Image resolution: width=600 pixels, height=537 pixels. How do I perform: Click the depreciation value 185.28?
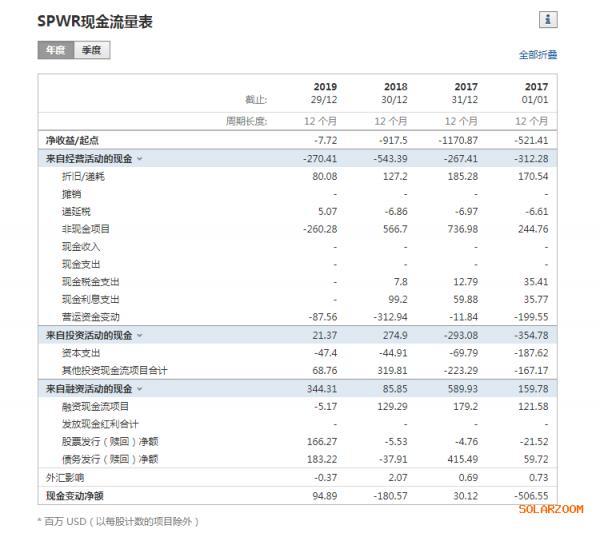pos(463,176)
